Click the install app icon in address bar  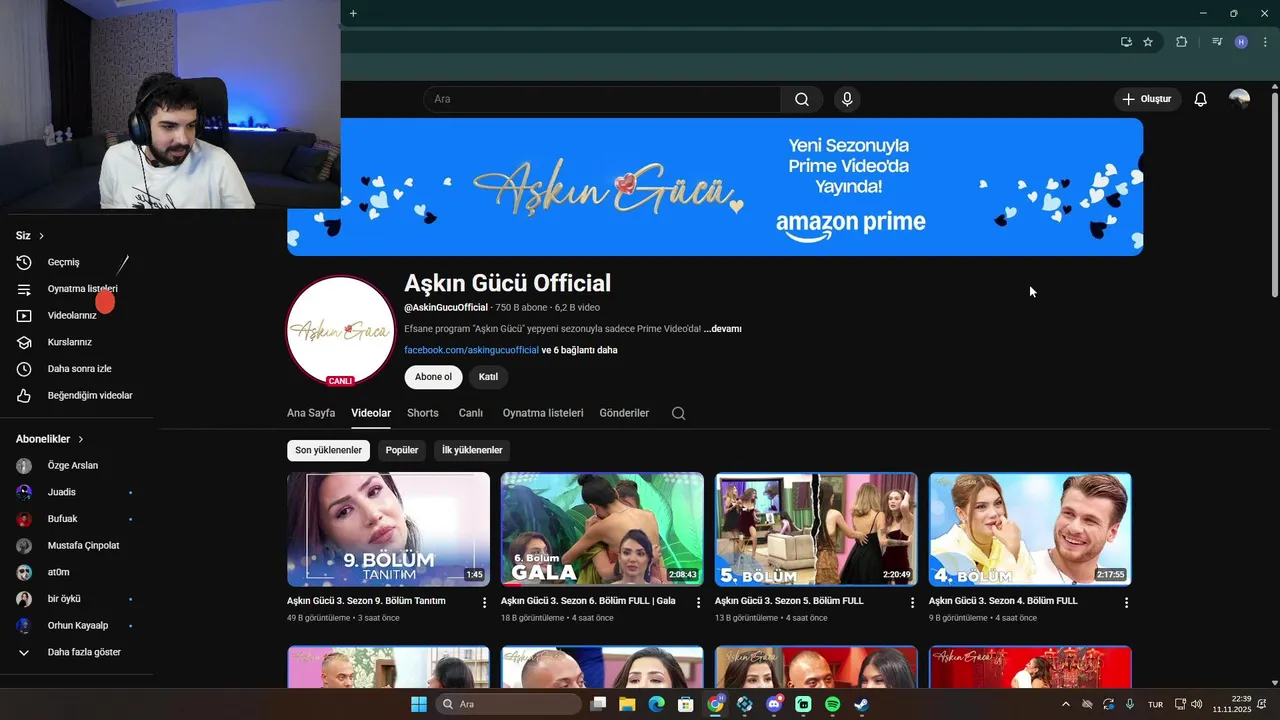(x=1126, y=42)
